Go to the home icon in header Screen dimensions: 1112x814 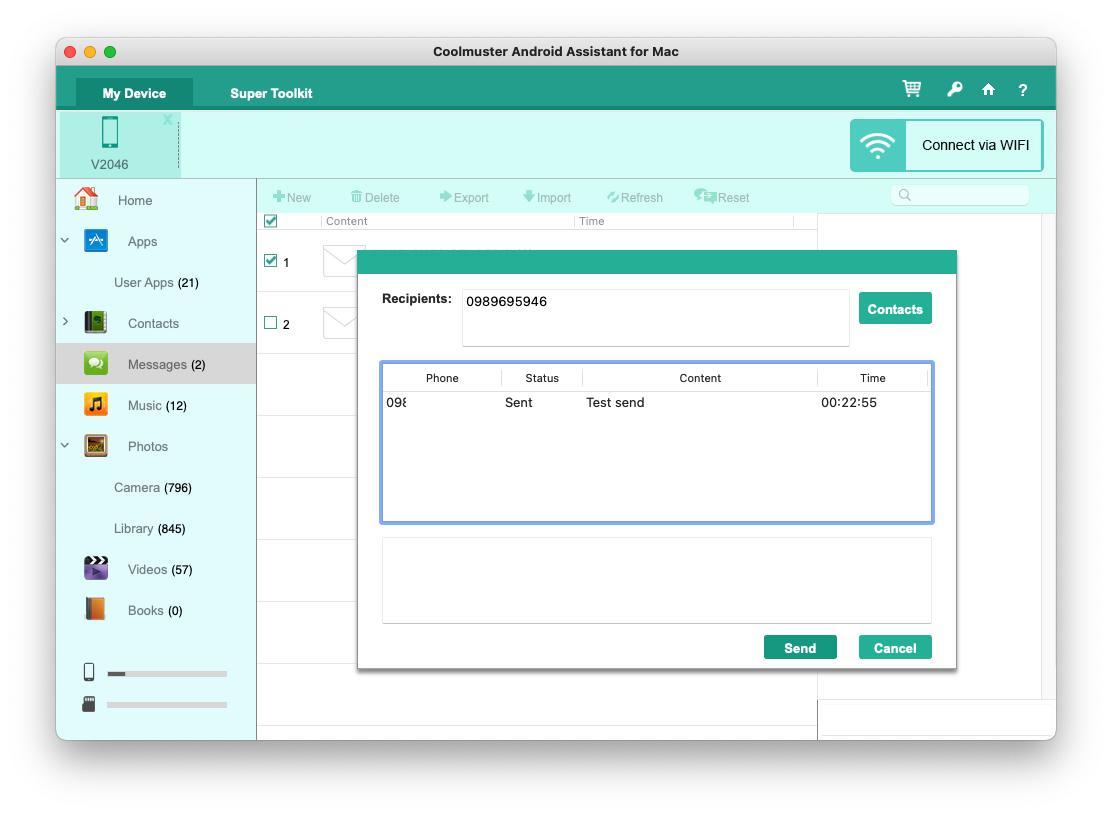(988, 89)
